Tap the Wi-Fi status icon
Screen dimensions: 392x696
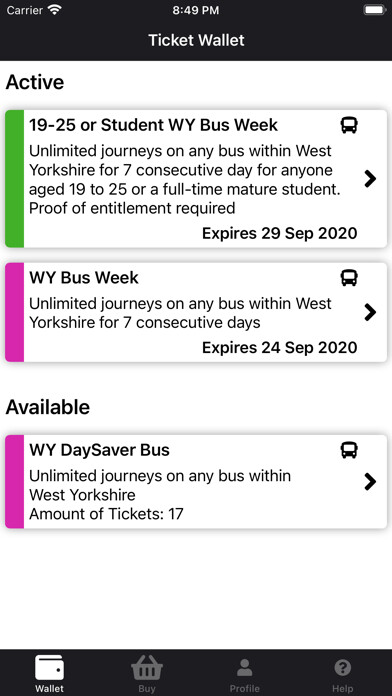tap(55, 10)
